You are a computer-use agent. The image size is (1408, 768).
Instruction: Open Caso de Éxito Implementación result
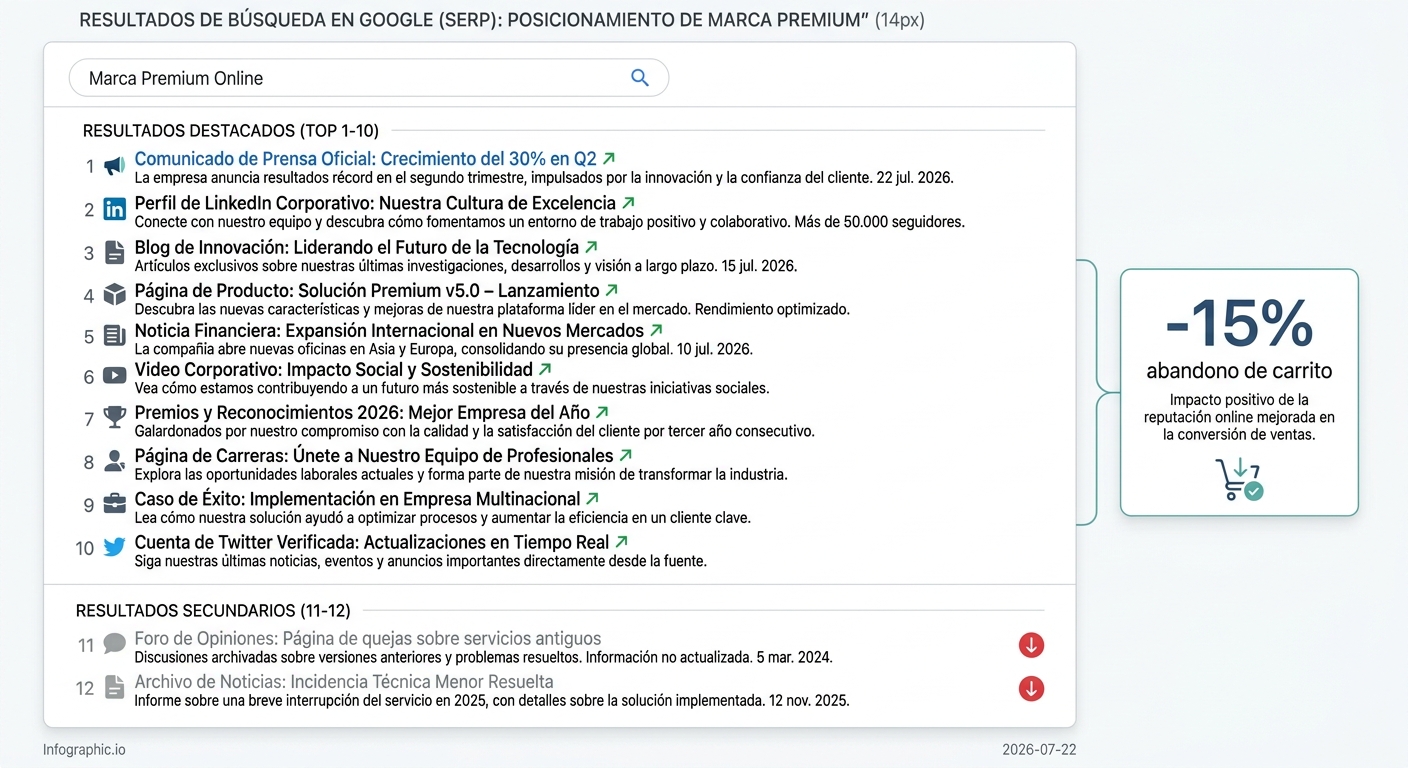click(x=357, y=499)
